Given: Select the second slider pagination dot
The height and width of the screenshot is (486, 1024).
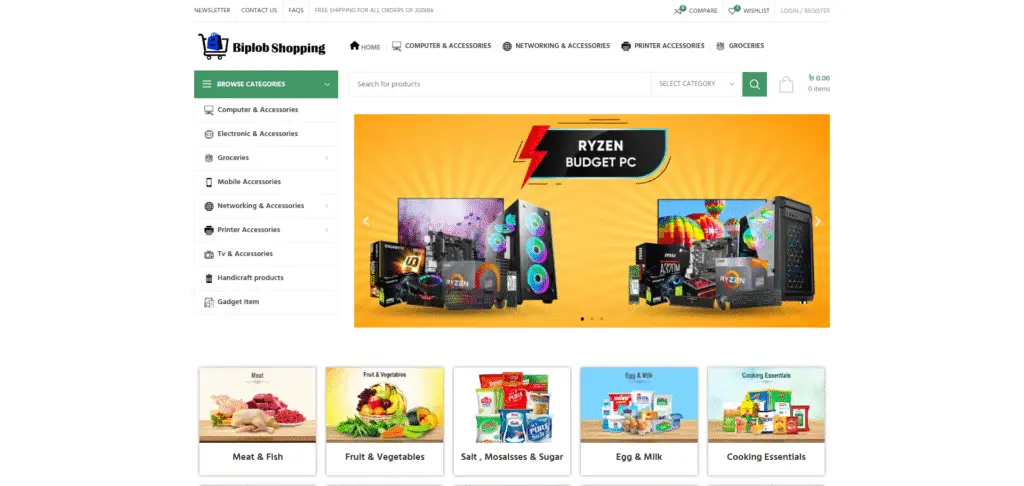Looking at the screenshot, I should pyautogui.click(x=592, y=319).
